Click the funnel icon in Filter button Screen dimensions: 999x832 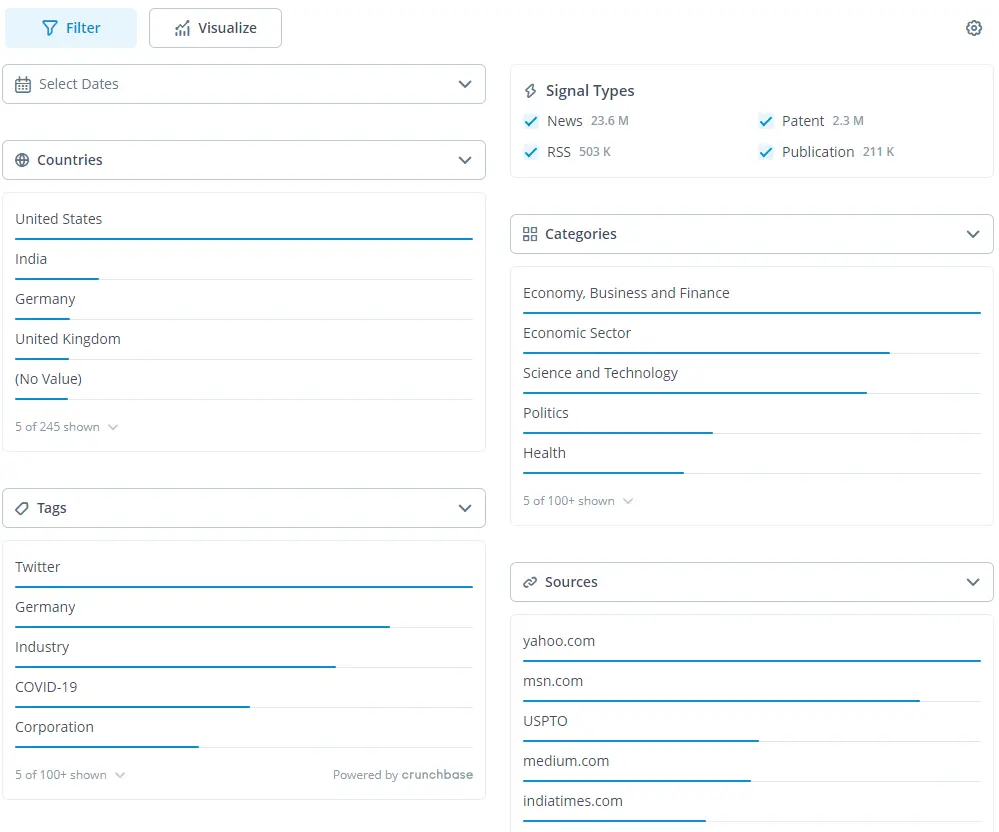(50, 28)
